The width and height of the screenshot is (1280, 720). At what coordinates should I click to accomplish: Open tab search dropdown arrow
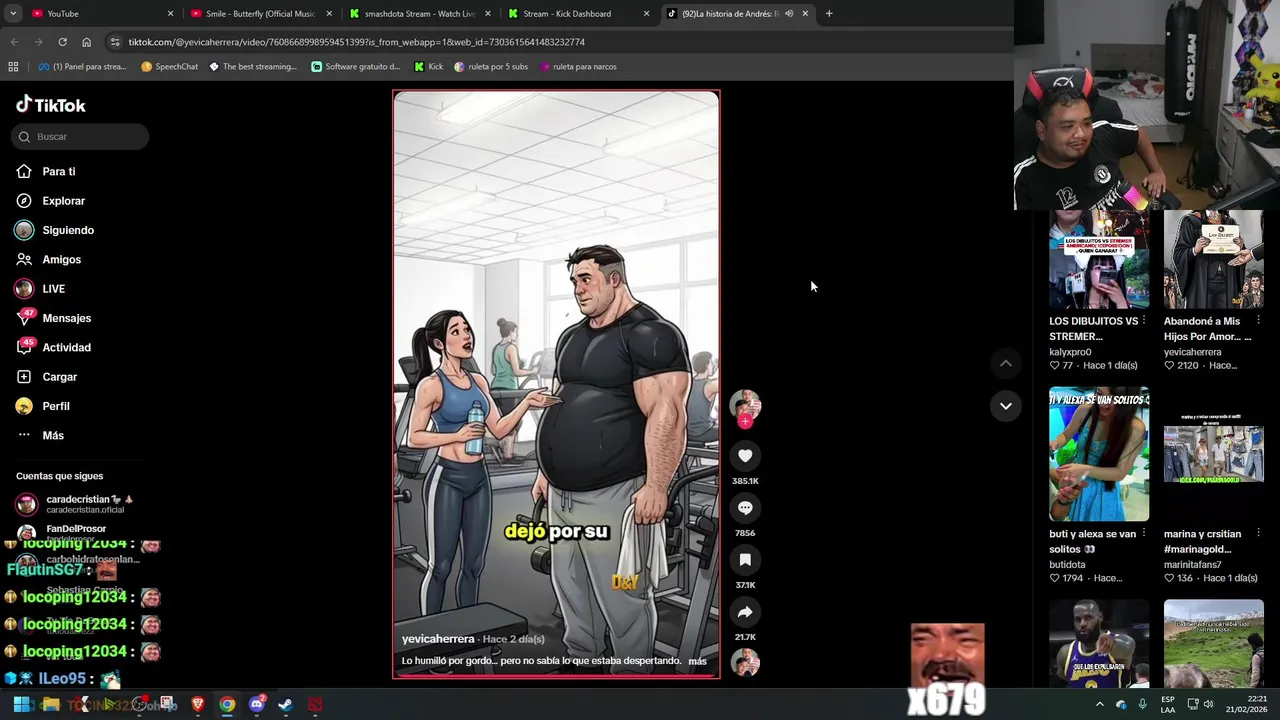[x=12, y=14]
